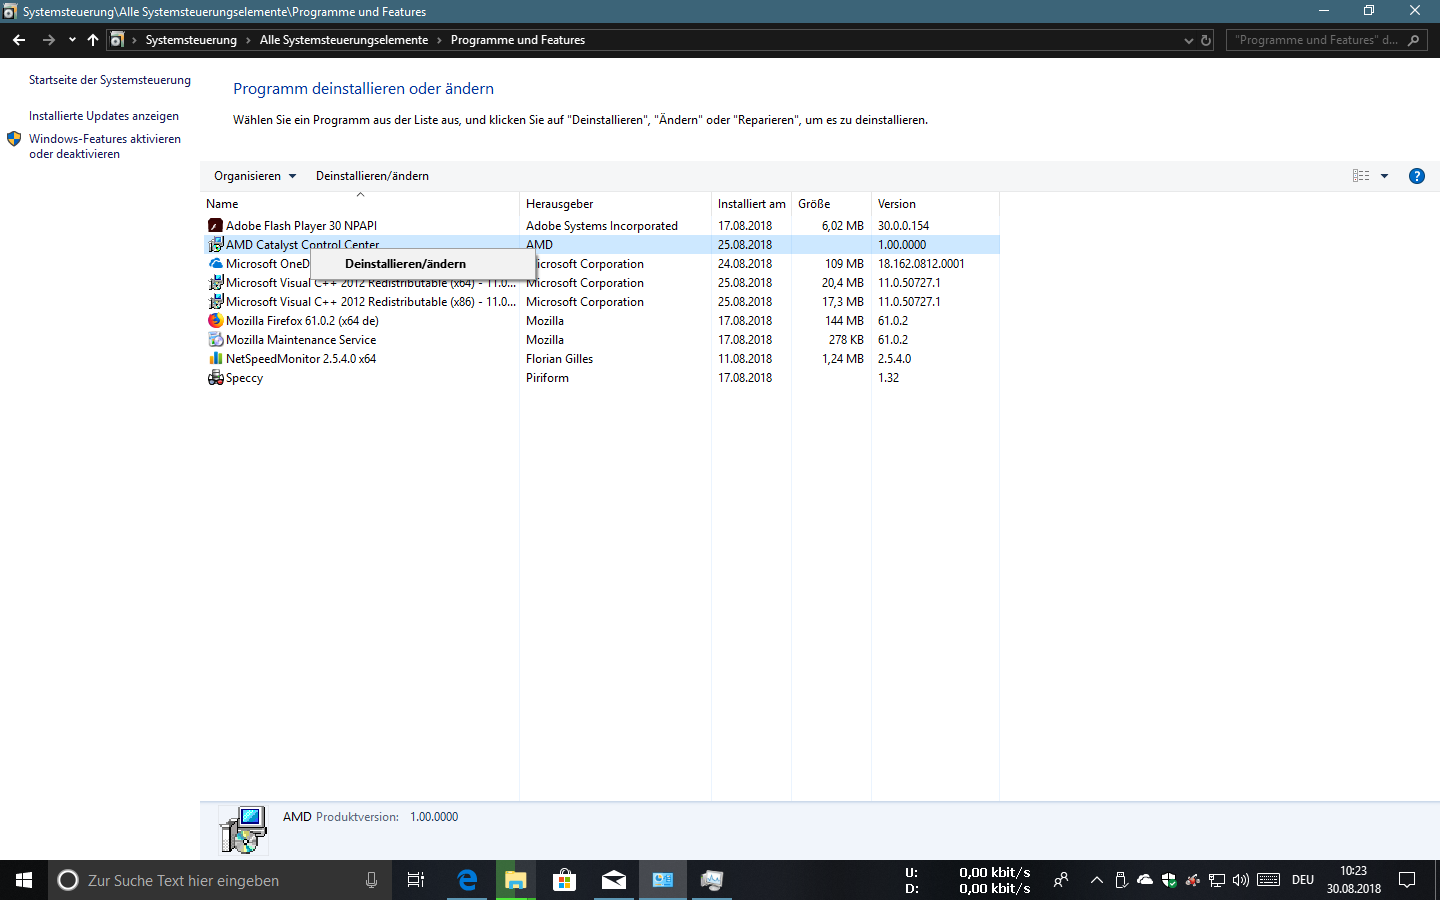Viewport: 1440px width, 900px height.
Task: Open File Explorer from the taskbar
Action: [515, 880]
